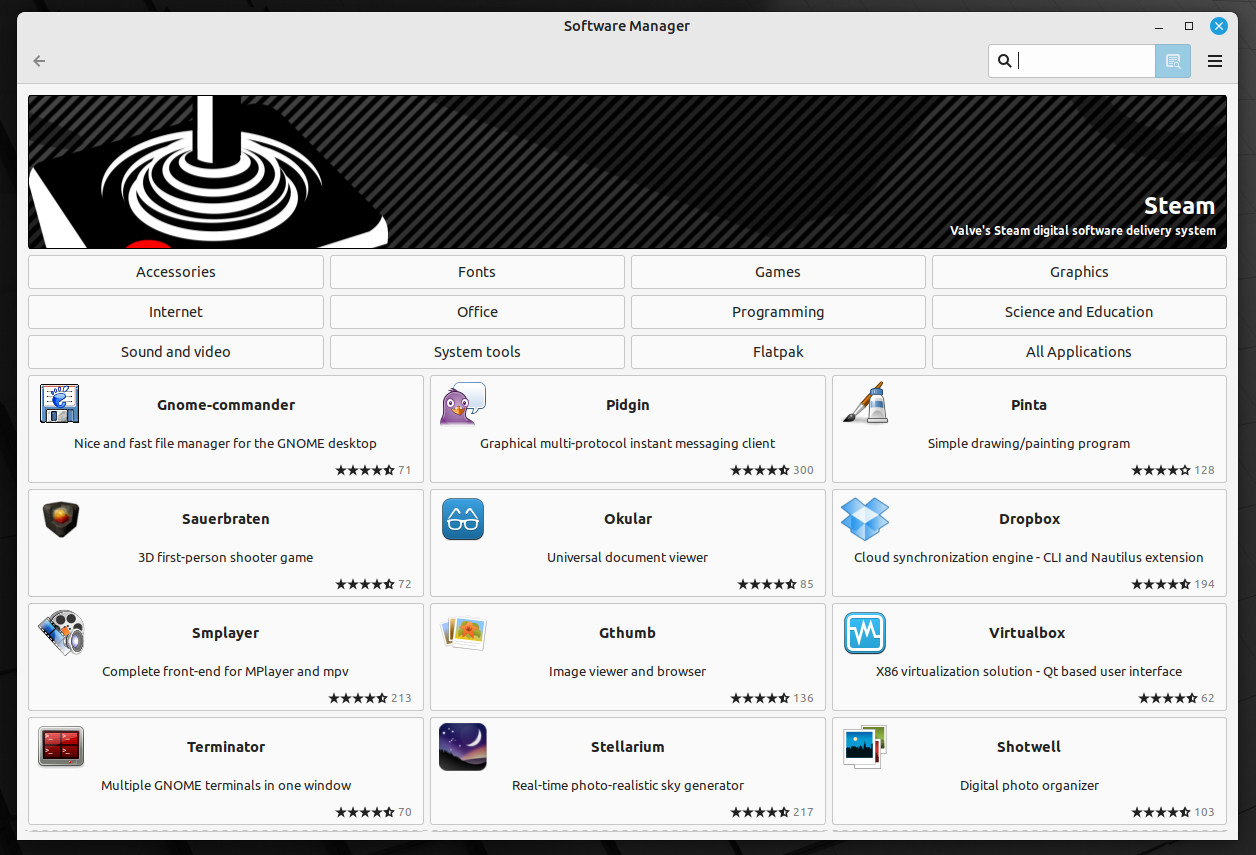The height and width of the screenshot is (855, 1256).
Task: Show Flatpak applications
Action: (778, 352)
